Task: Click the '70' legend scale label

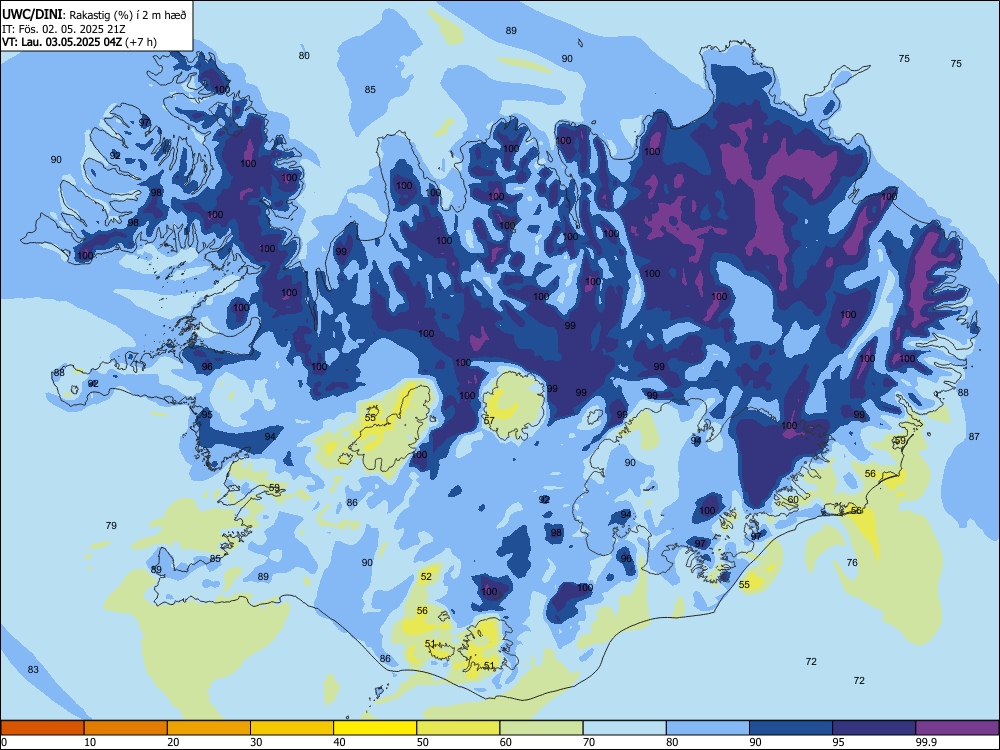Action: pyautogui.click(x=589, y=742)
